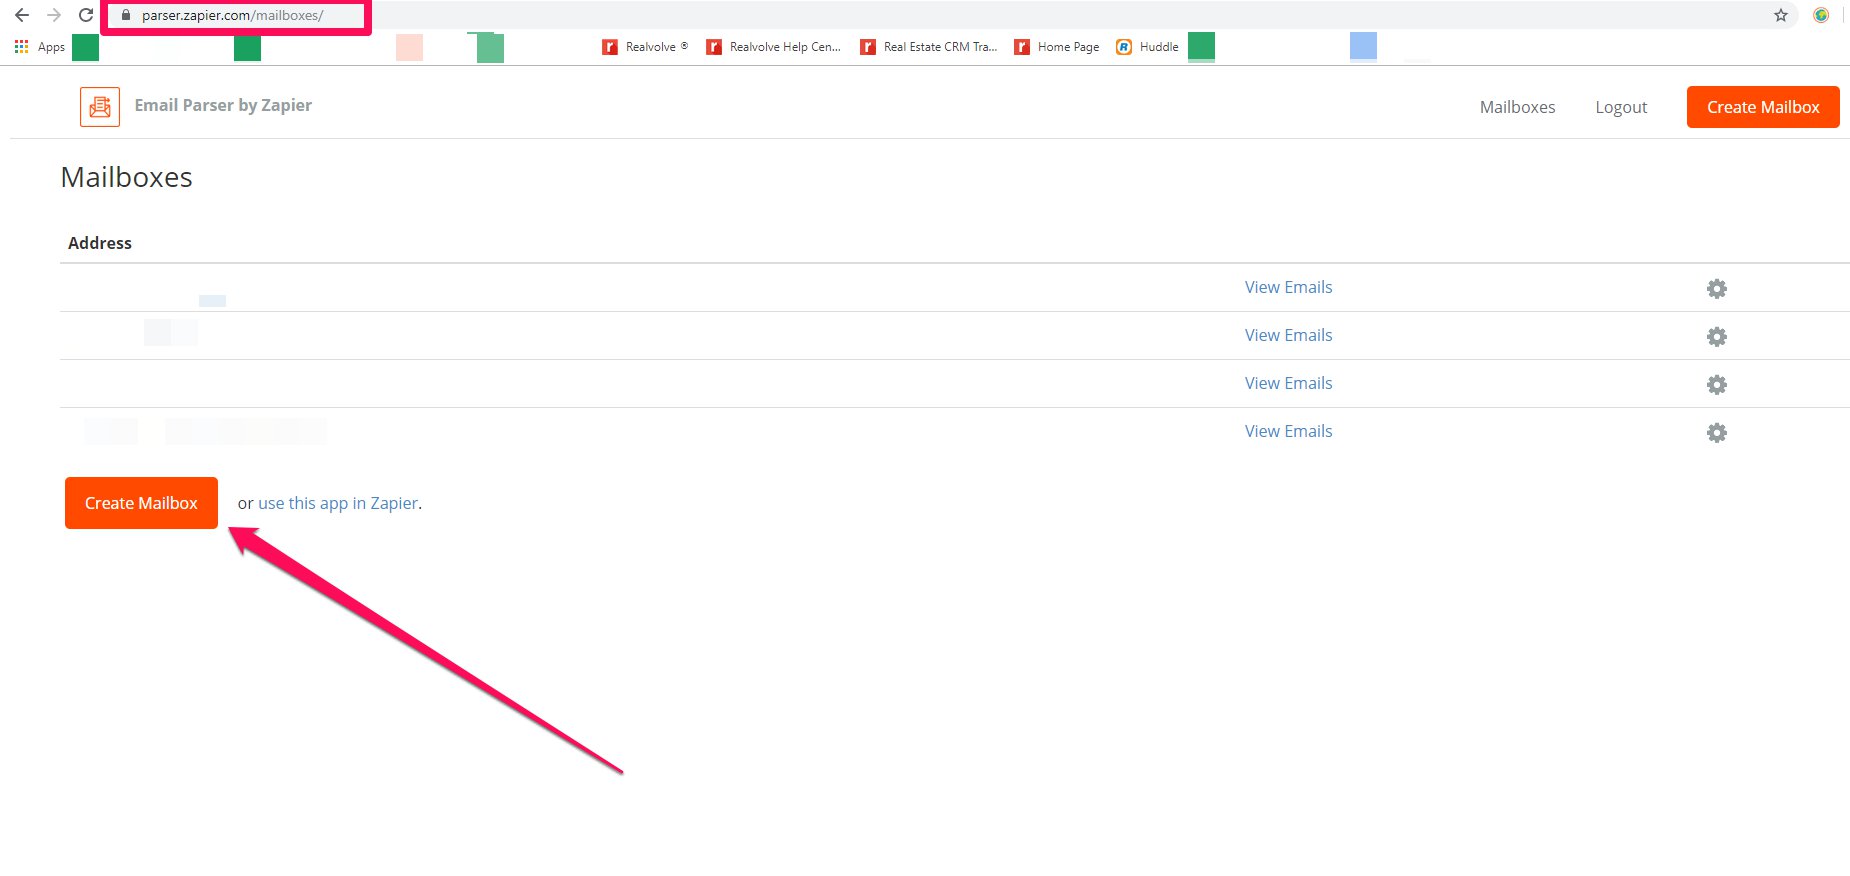Open the Huddle bookmark
The image size is (1850, 876).
tap(1148, 47)
